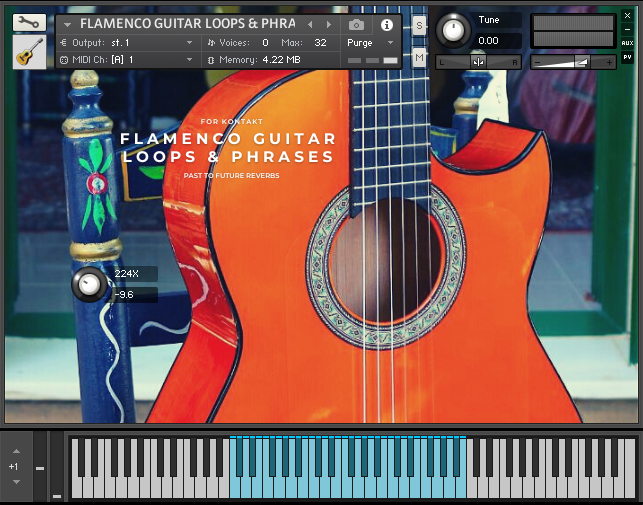Click the -9.6 reverb level value
This screenshot has height=505, width=643.
coord(133,295)
